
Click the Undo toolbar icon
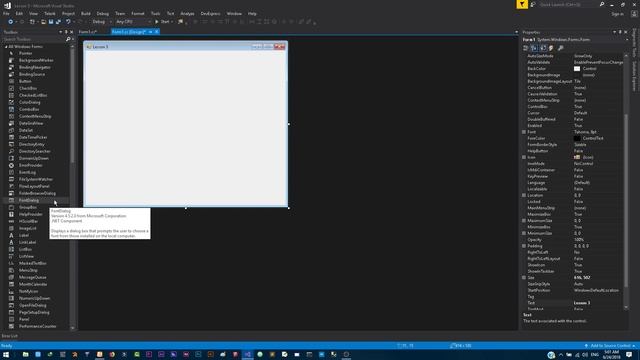(68, 22)
